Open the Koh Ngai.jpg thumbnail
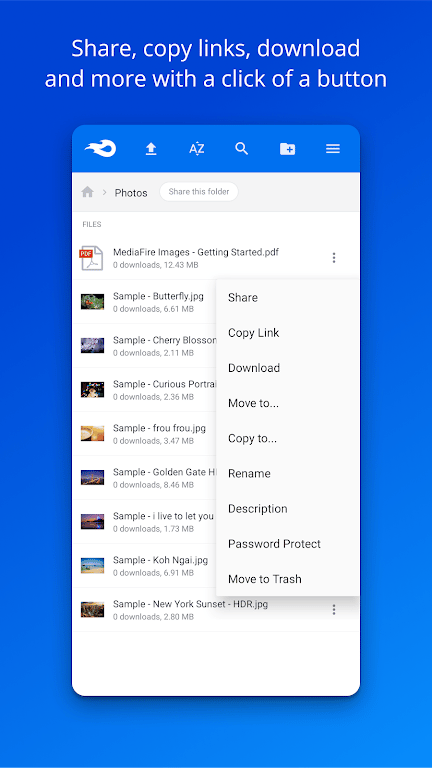The image size is (432, 768). (x=92, y=566)
